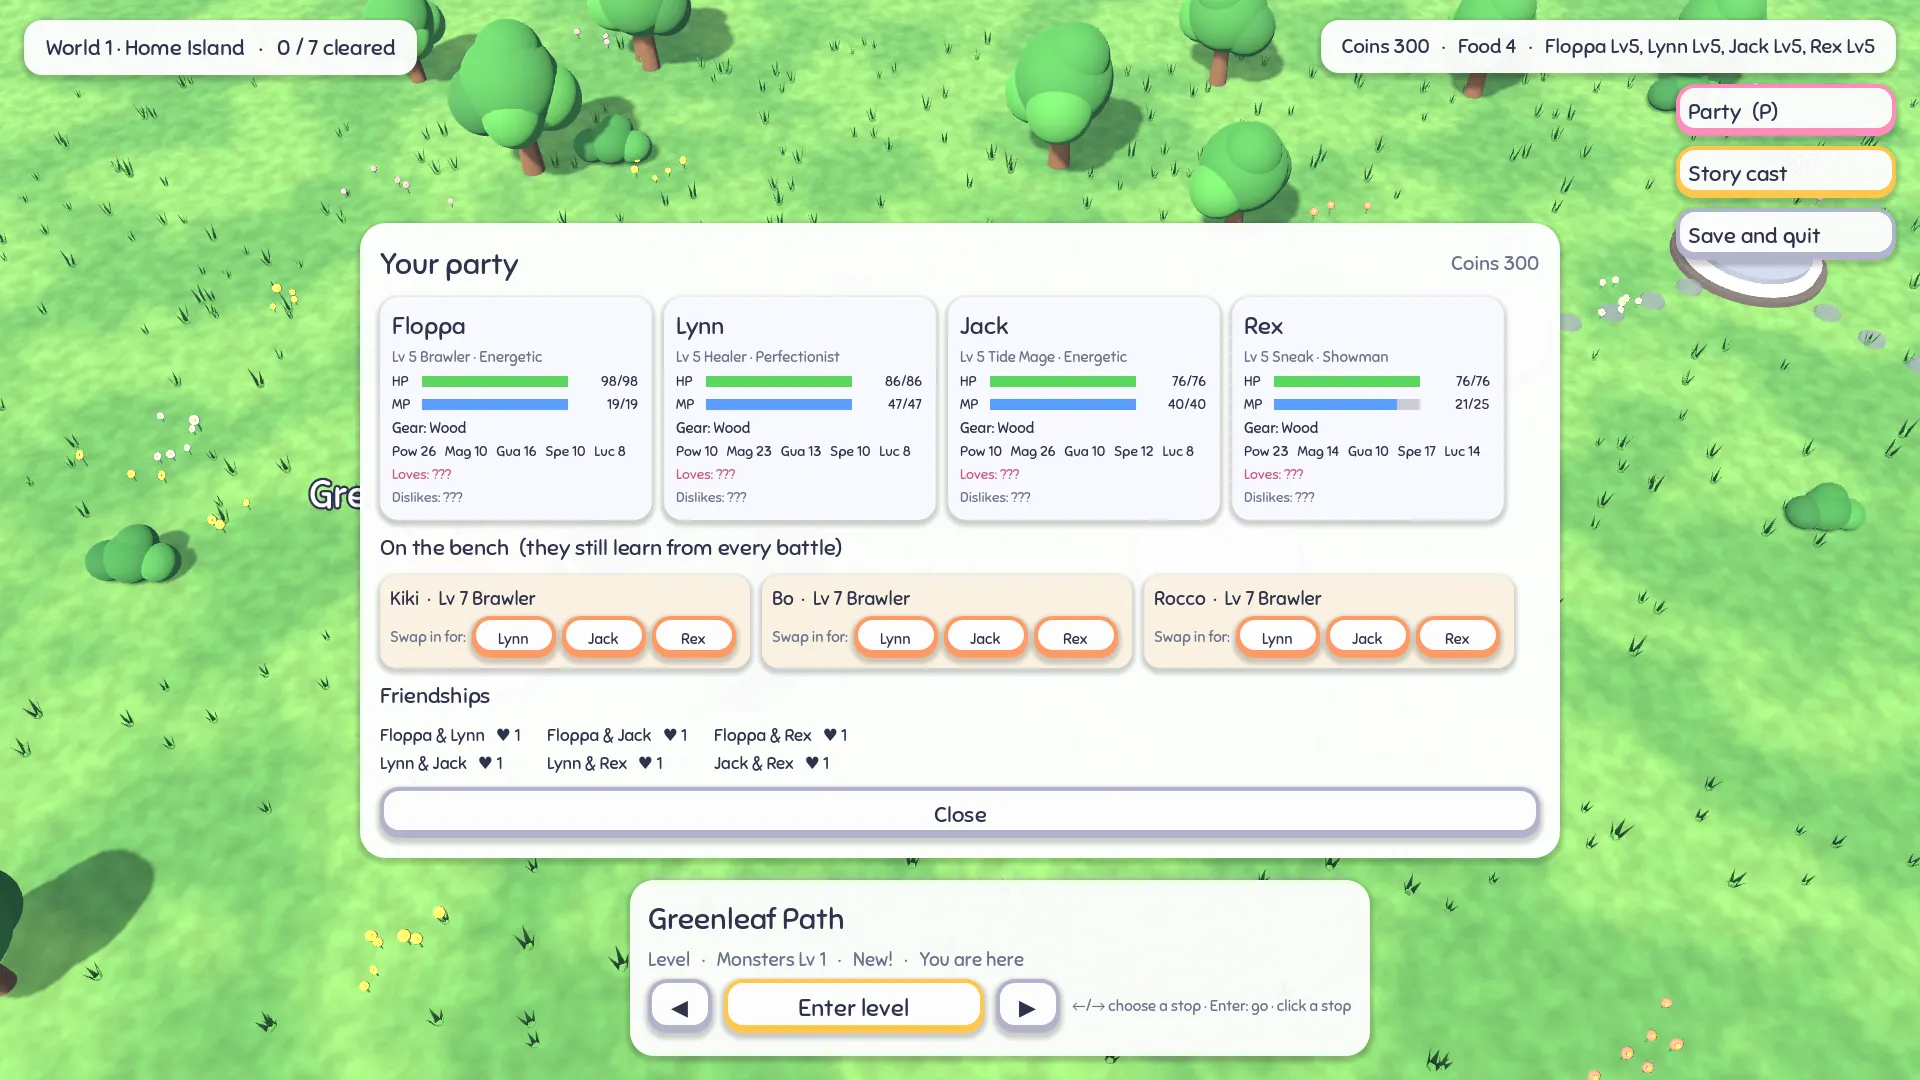The width and height of the screenshot is (1920, 1080).
Task: Swap Rocco in for Lynn
Action: coord(1277,638)
